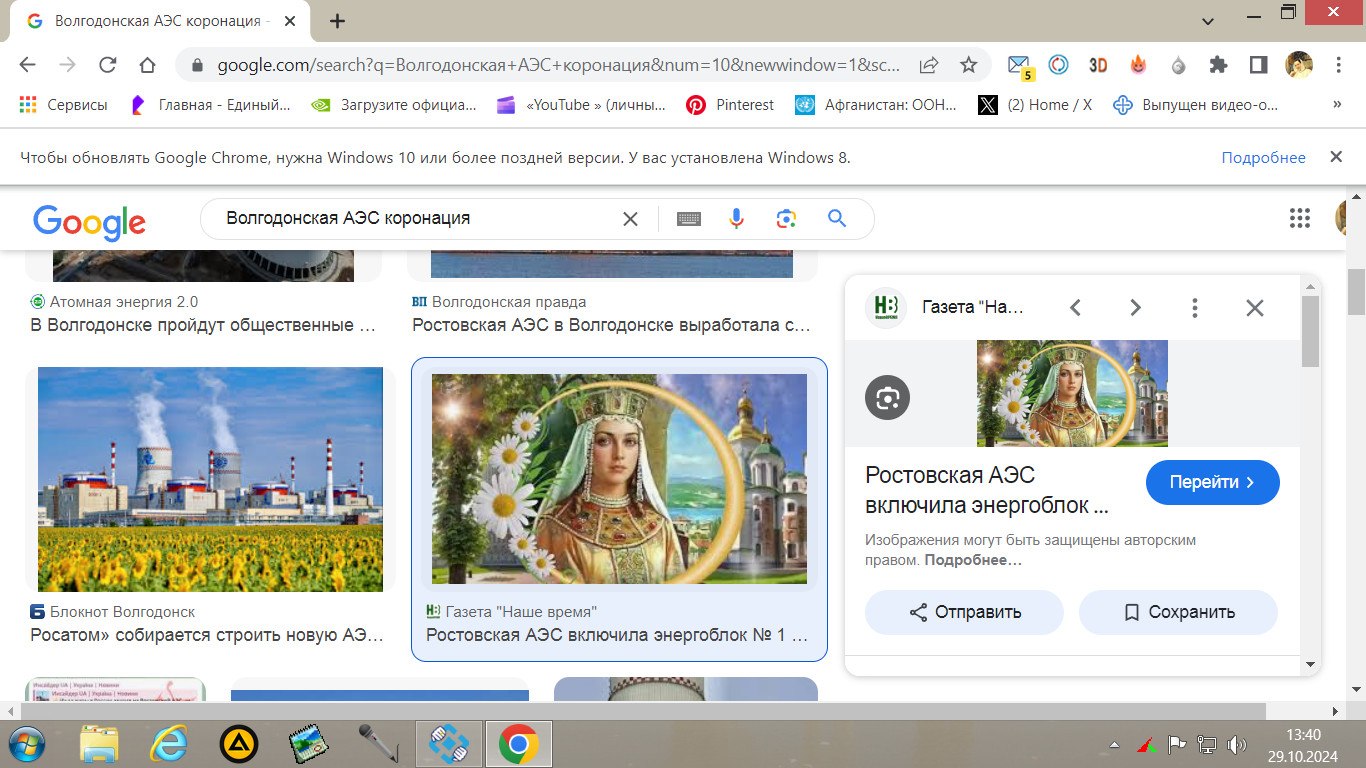Open the Главная - Единый bookmark
1366x768 pixels.
[210, 104]
